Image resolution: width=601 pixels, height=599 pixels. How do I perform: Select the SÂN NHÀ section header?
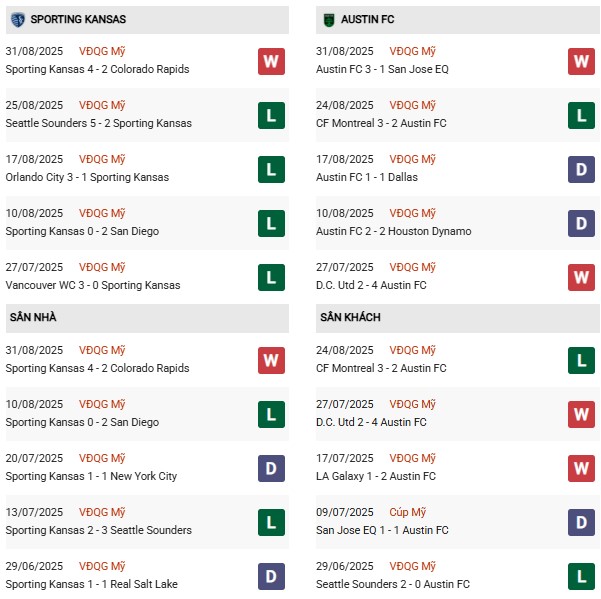click(x=32, y=317)
